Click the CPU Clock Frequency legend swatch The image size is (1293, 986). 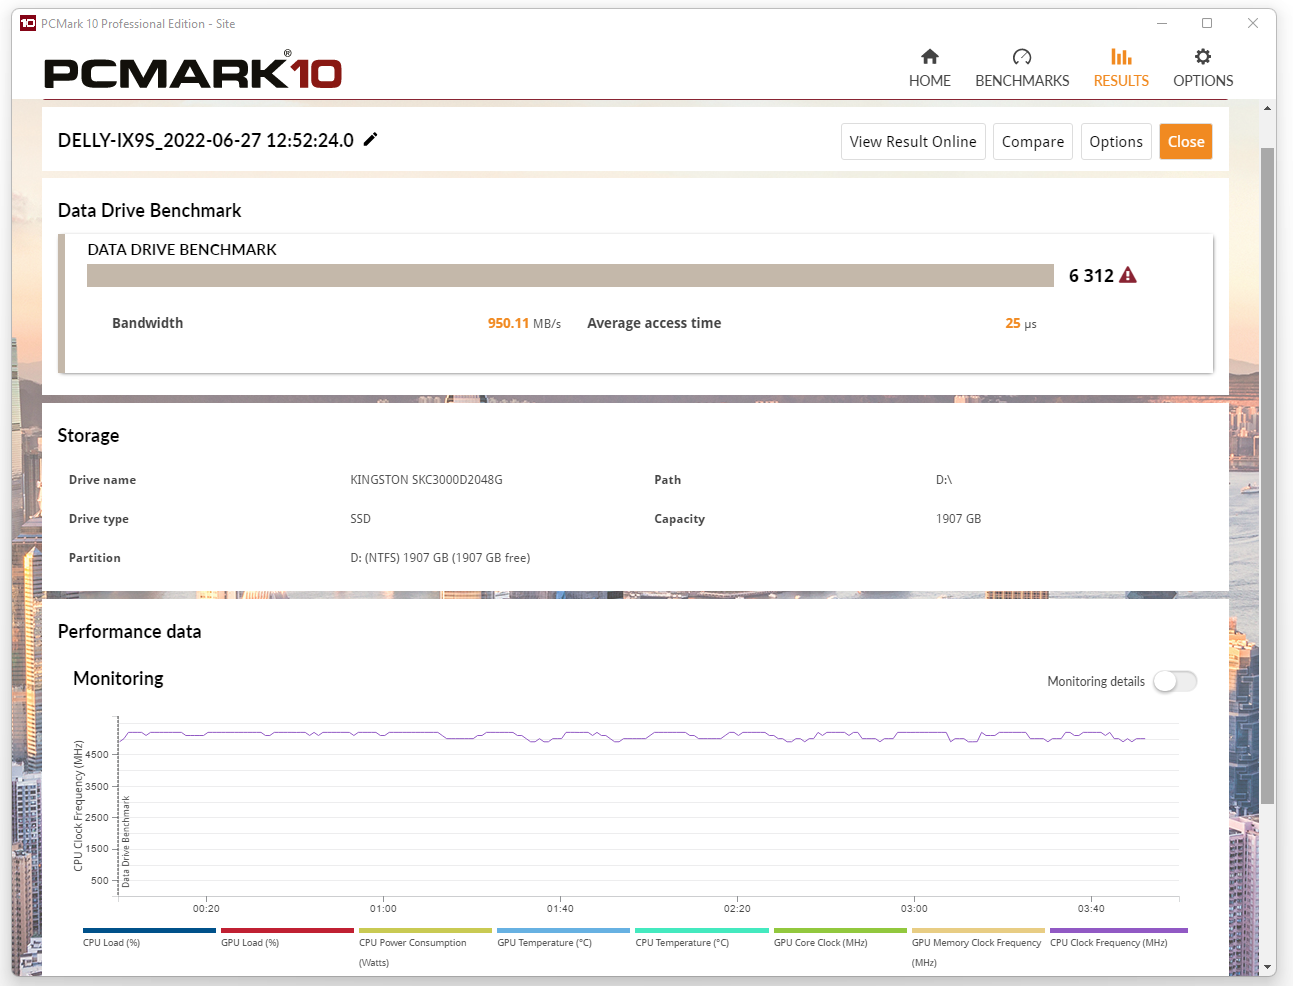point(1119,930)
